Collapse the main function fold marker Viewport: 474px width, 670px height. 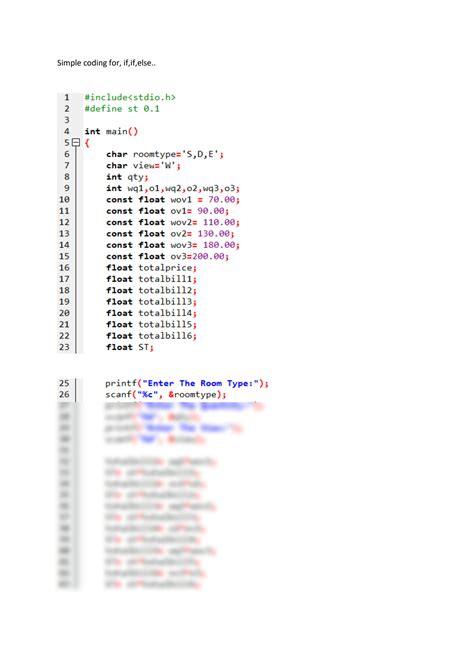pyautogui.click(x=76, y=143)
